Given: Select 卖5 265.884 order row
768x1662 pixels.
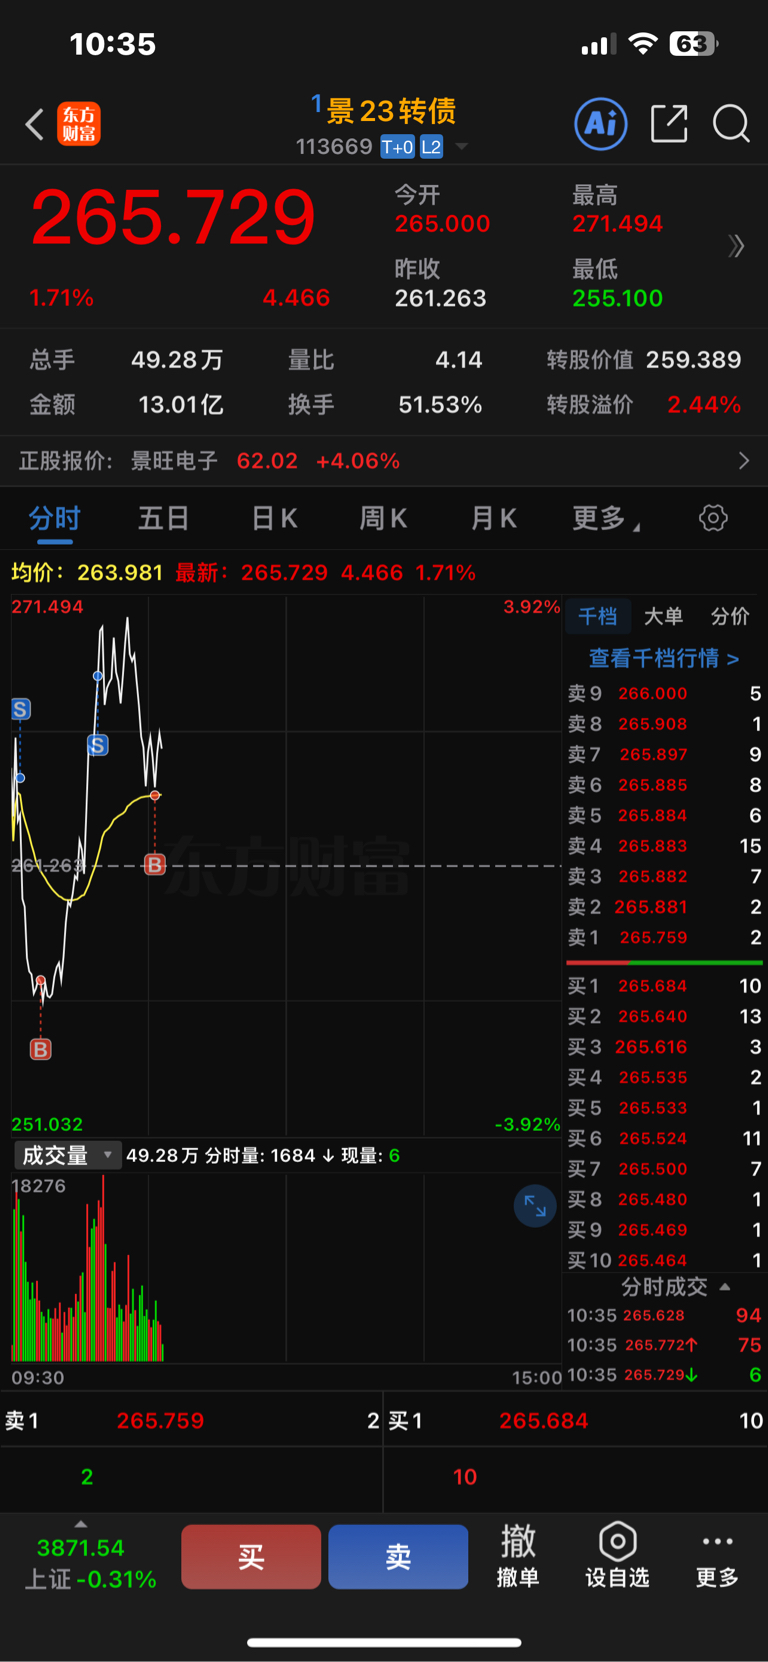Looking at the screenshot, I should coord(664,815).
